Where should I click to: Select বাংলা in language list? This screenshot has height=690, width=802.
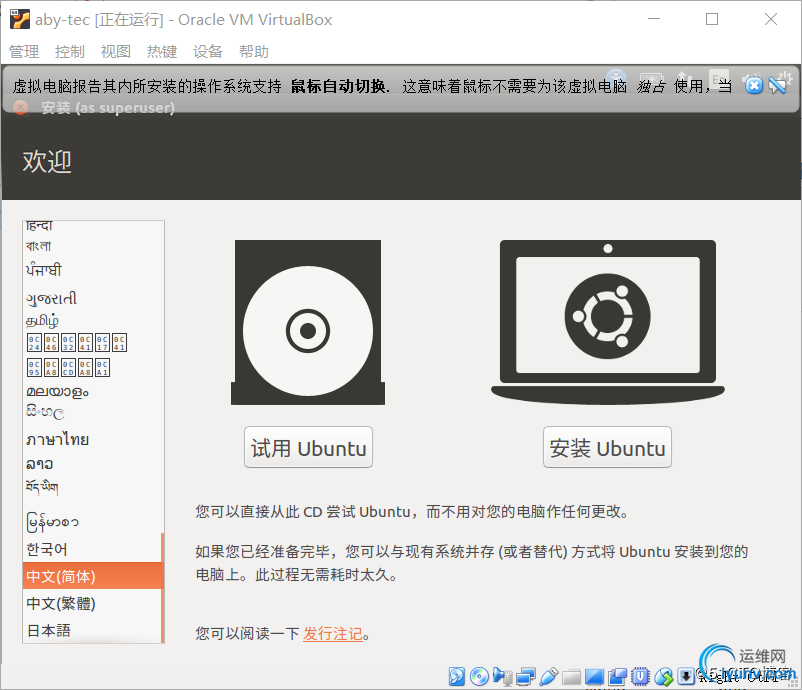coord(92,246)
